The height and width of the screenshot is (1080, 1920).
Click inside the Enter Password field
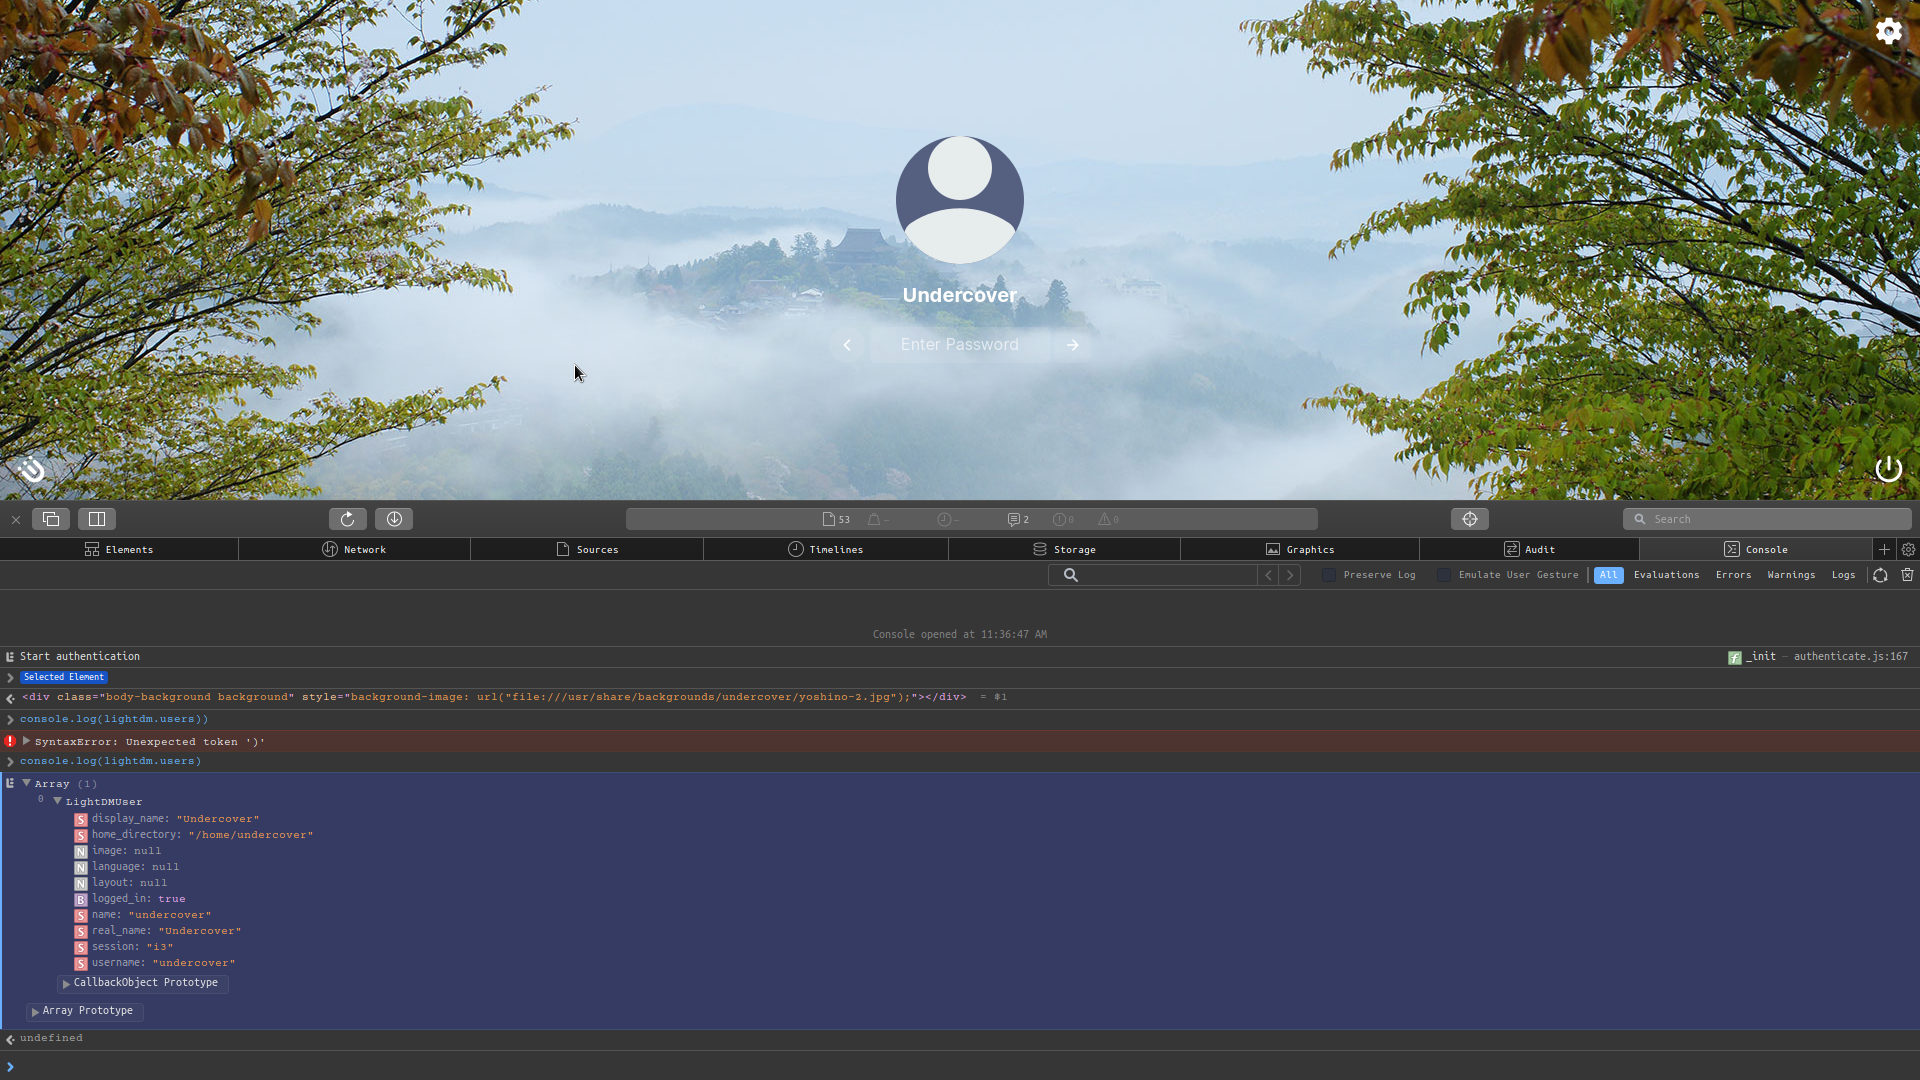coord(958,344)
